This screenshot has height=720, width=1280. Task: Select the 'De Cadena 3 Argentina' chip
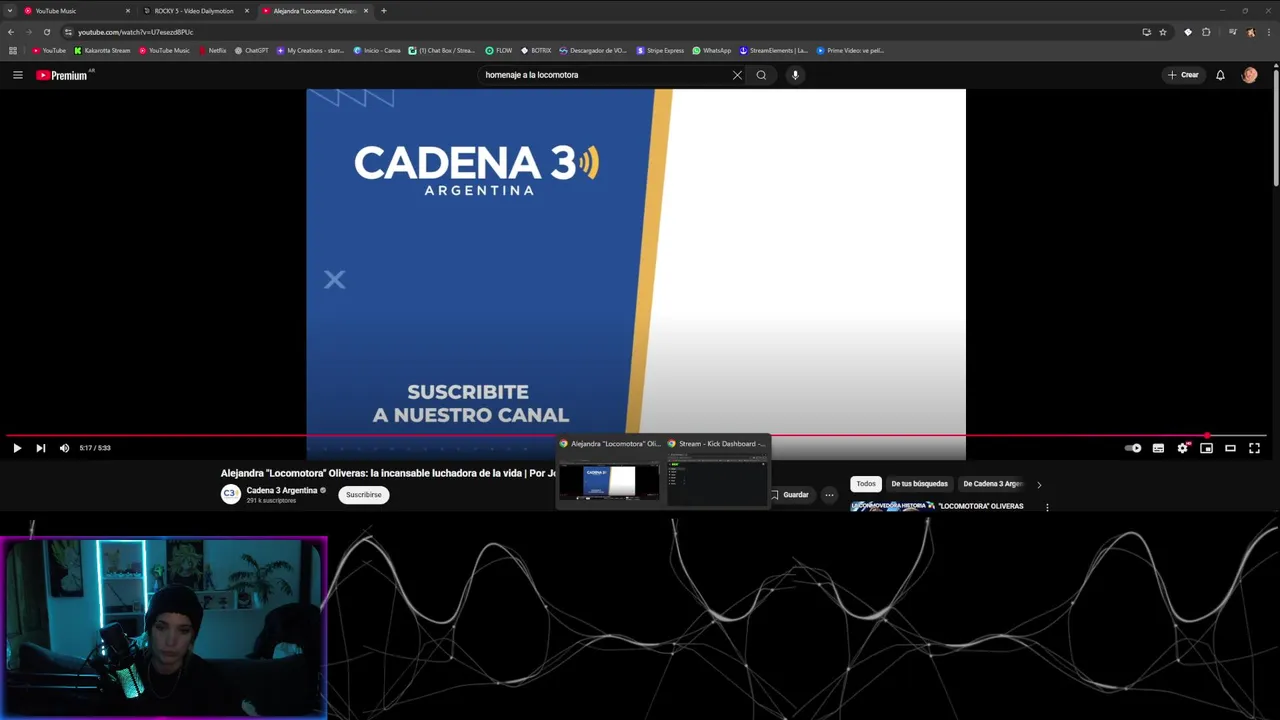tap(993, 484)
